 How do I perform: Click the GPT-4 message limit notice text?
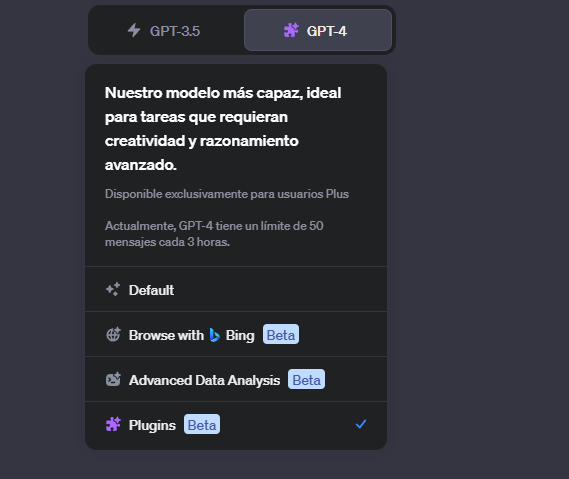[x=214, y=234]
